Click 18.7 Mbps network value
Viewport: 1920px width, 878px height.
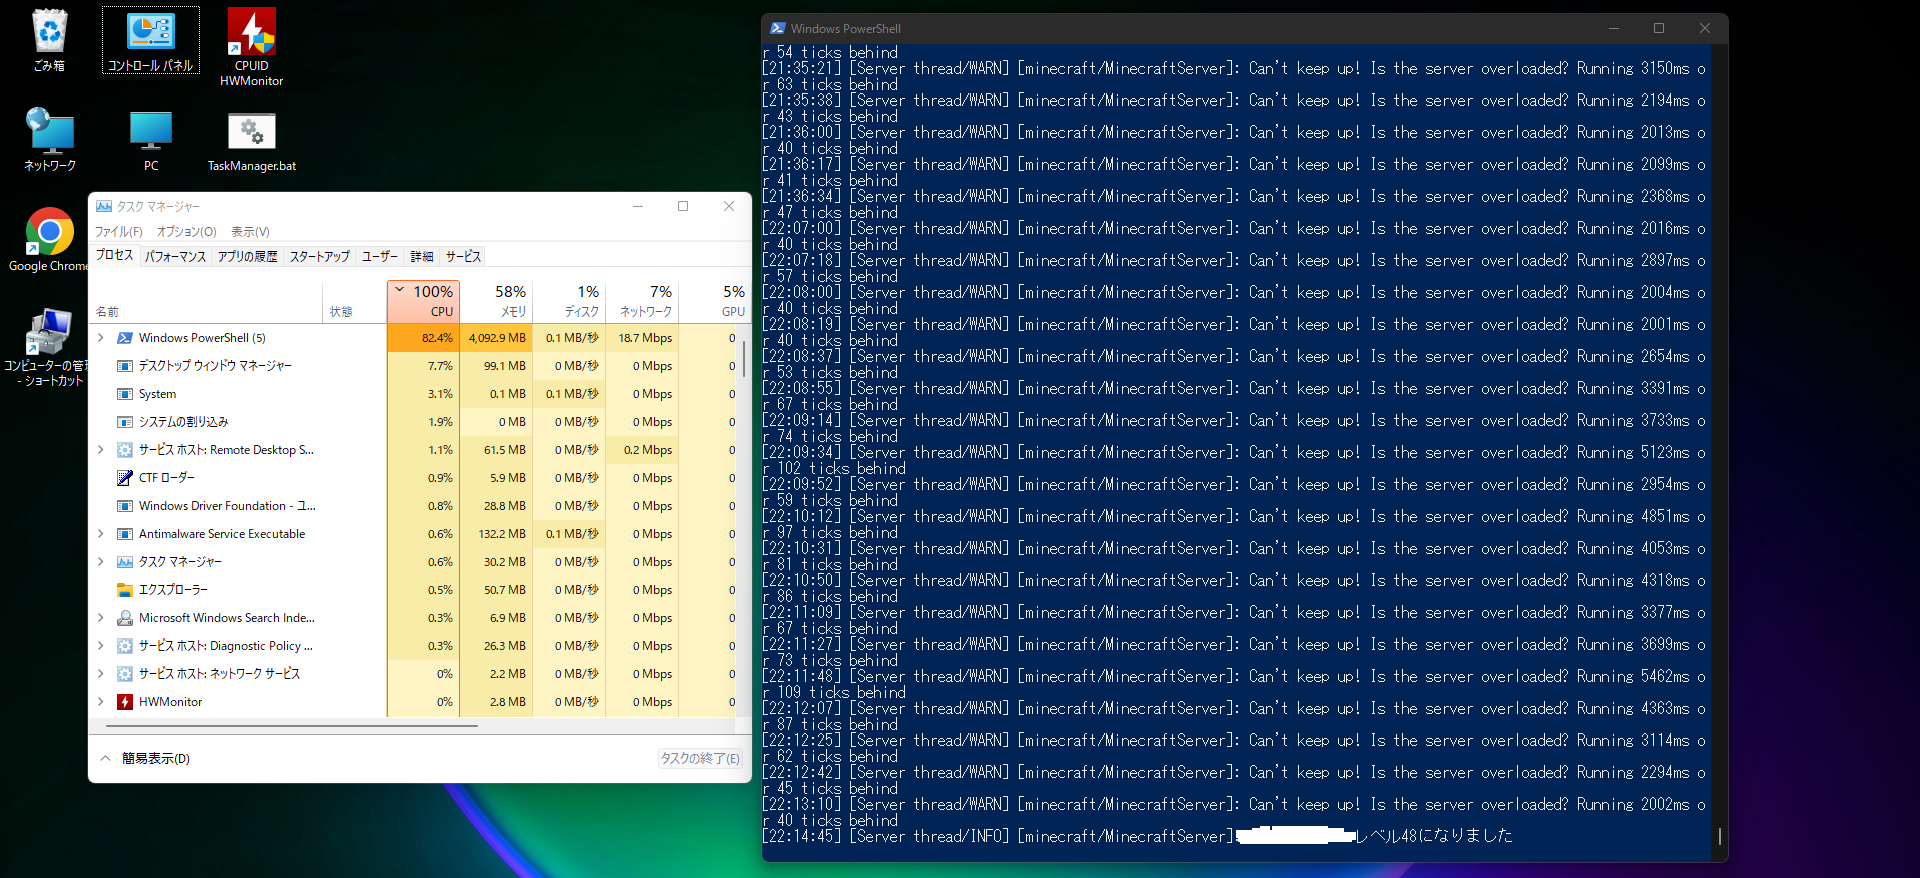pyautogui.click(x=642, y=338)
